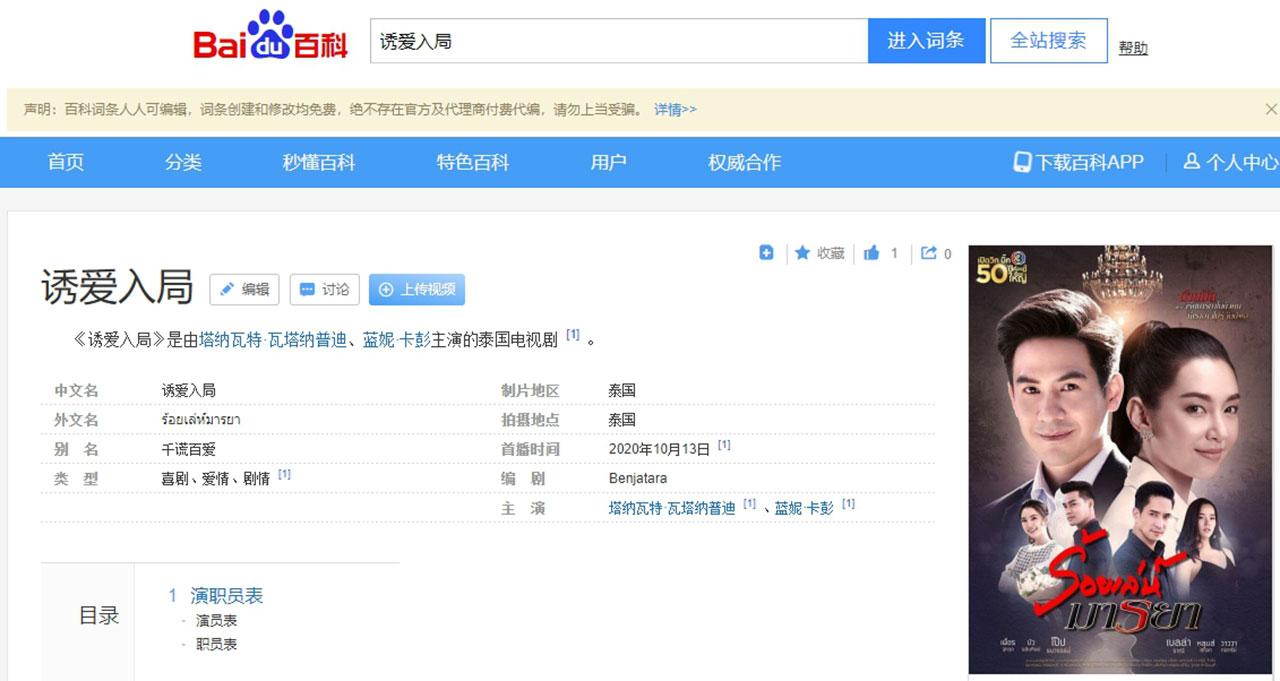Open the 首页 nav tab
The width and height of the screenshot is (1280, 681).
click(66, 162)
